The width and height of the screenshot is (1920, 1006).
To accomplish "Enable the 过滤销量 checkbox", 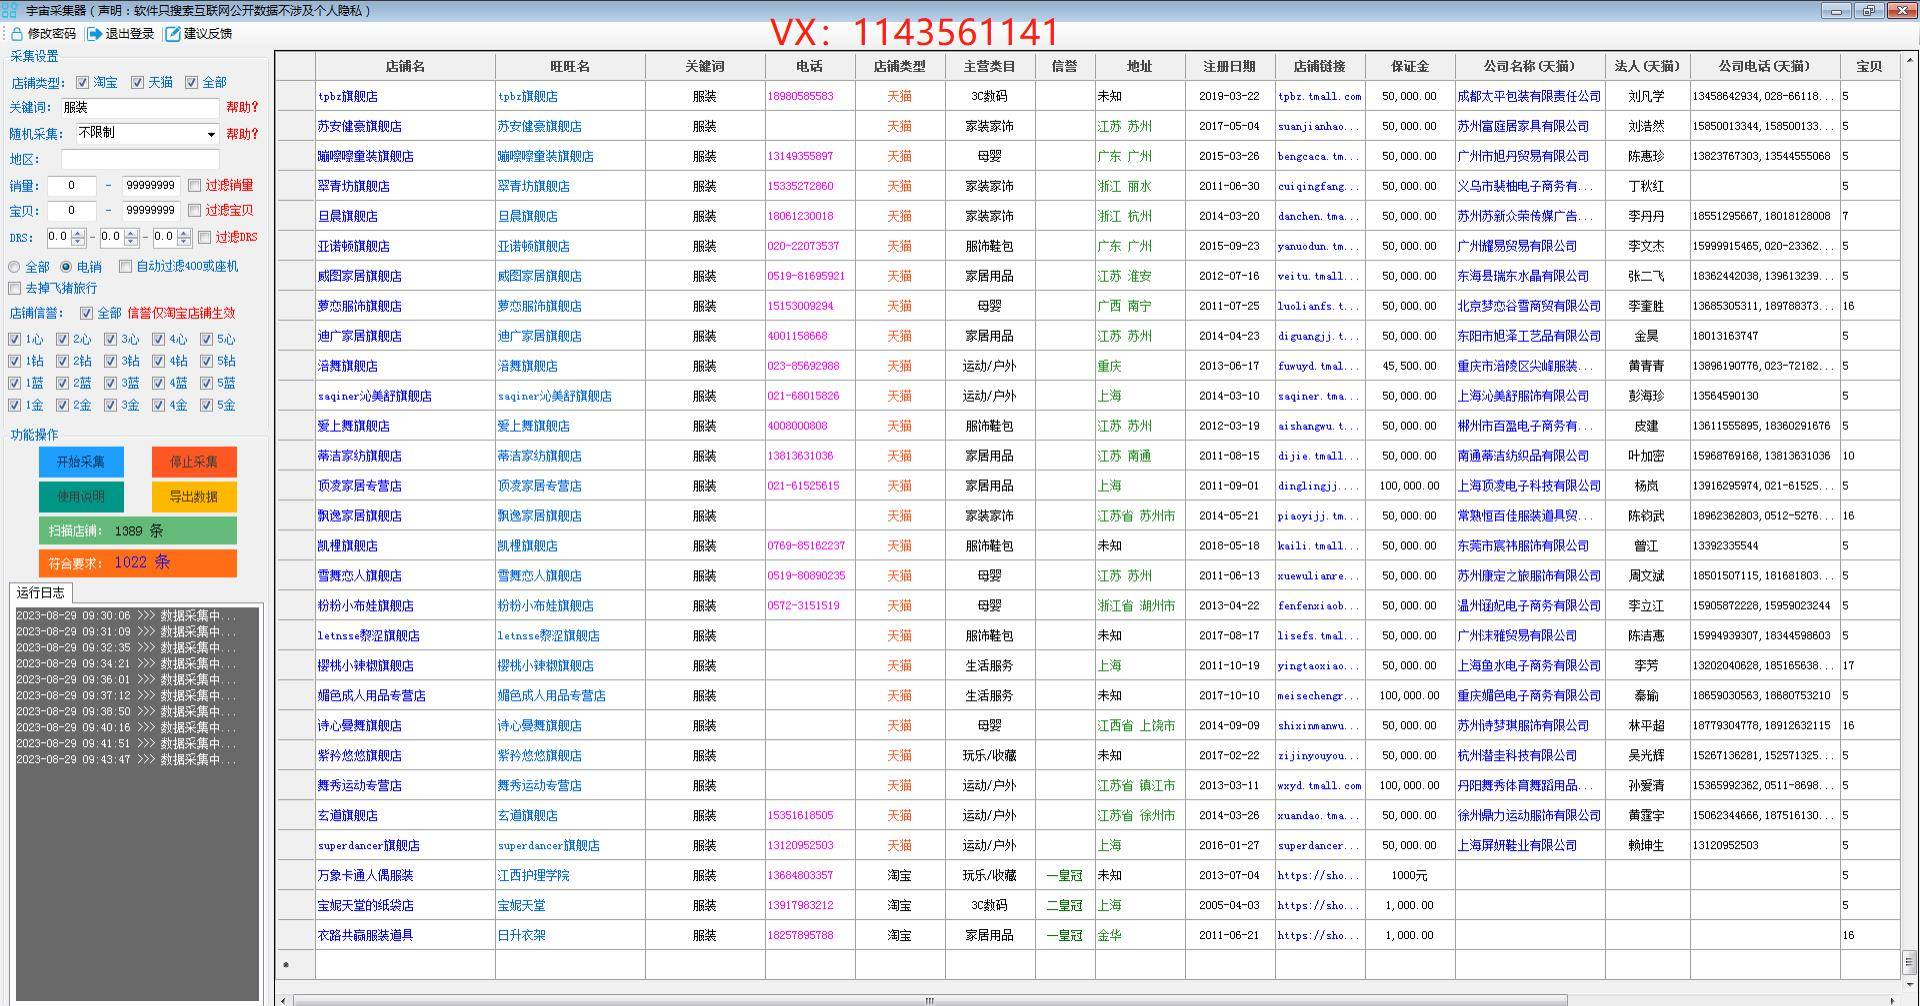I will pos(195,186).
